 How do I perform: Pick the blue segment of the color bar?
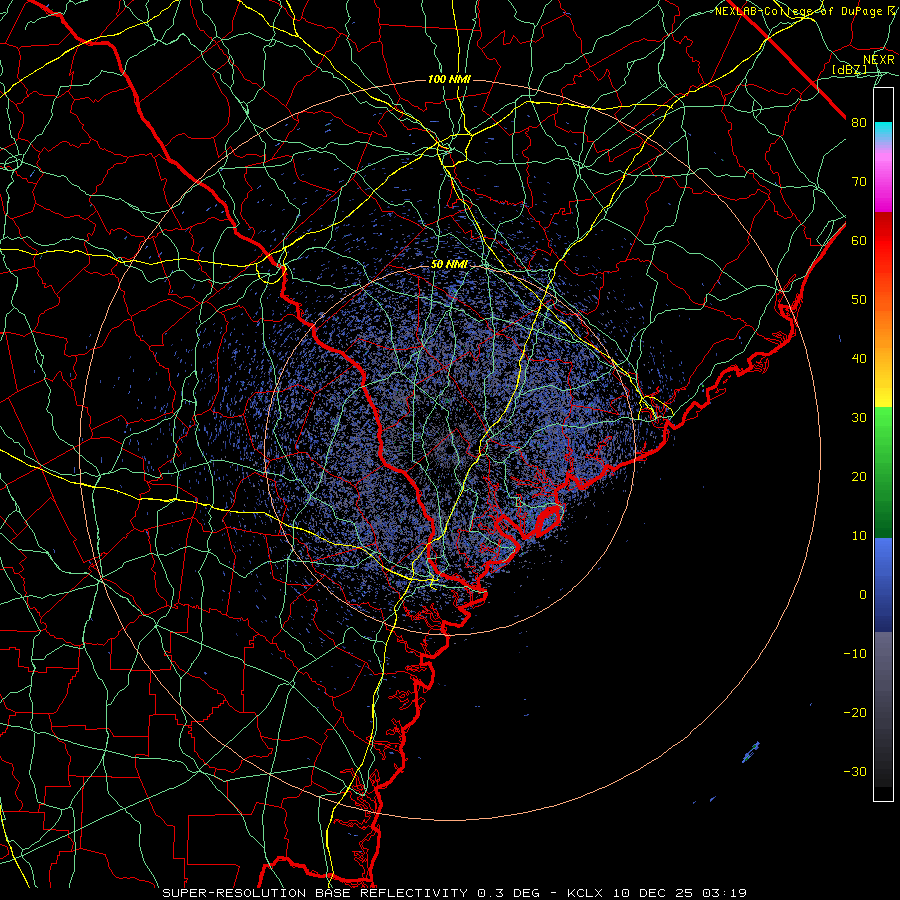pyautogui.click(x=883, y=584)
